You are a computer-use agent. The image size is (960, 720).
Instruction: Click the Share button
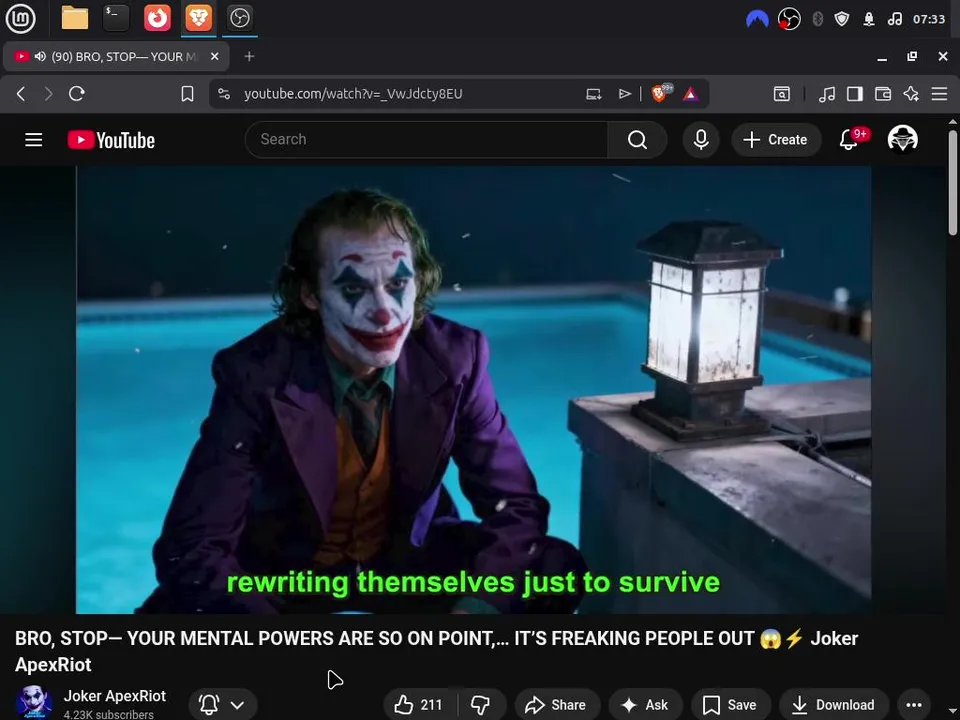coord(557,705)
